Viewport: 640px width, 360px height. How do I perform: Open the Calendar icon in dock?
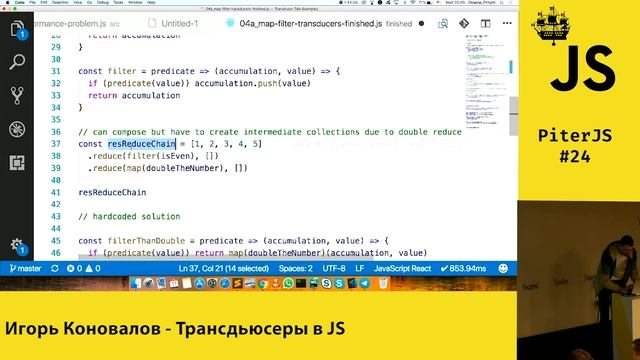click(174, 283)
